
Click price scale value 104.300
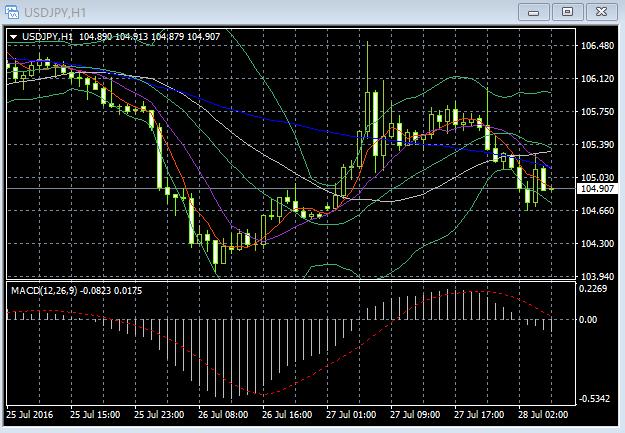[x=597, y=244]
